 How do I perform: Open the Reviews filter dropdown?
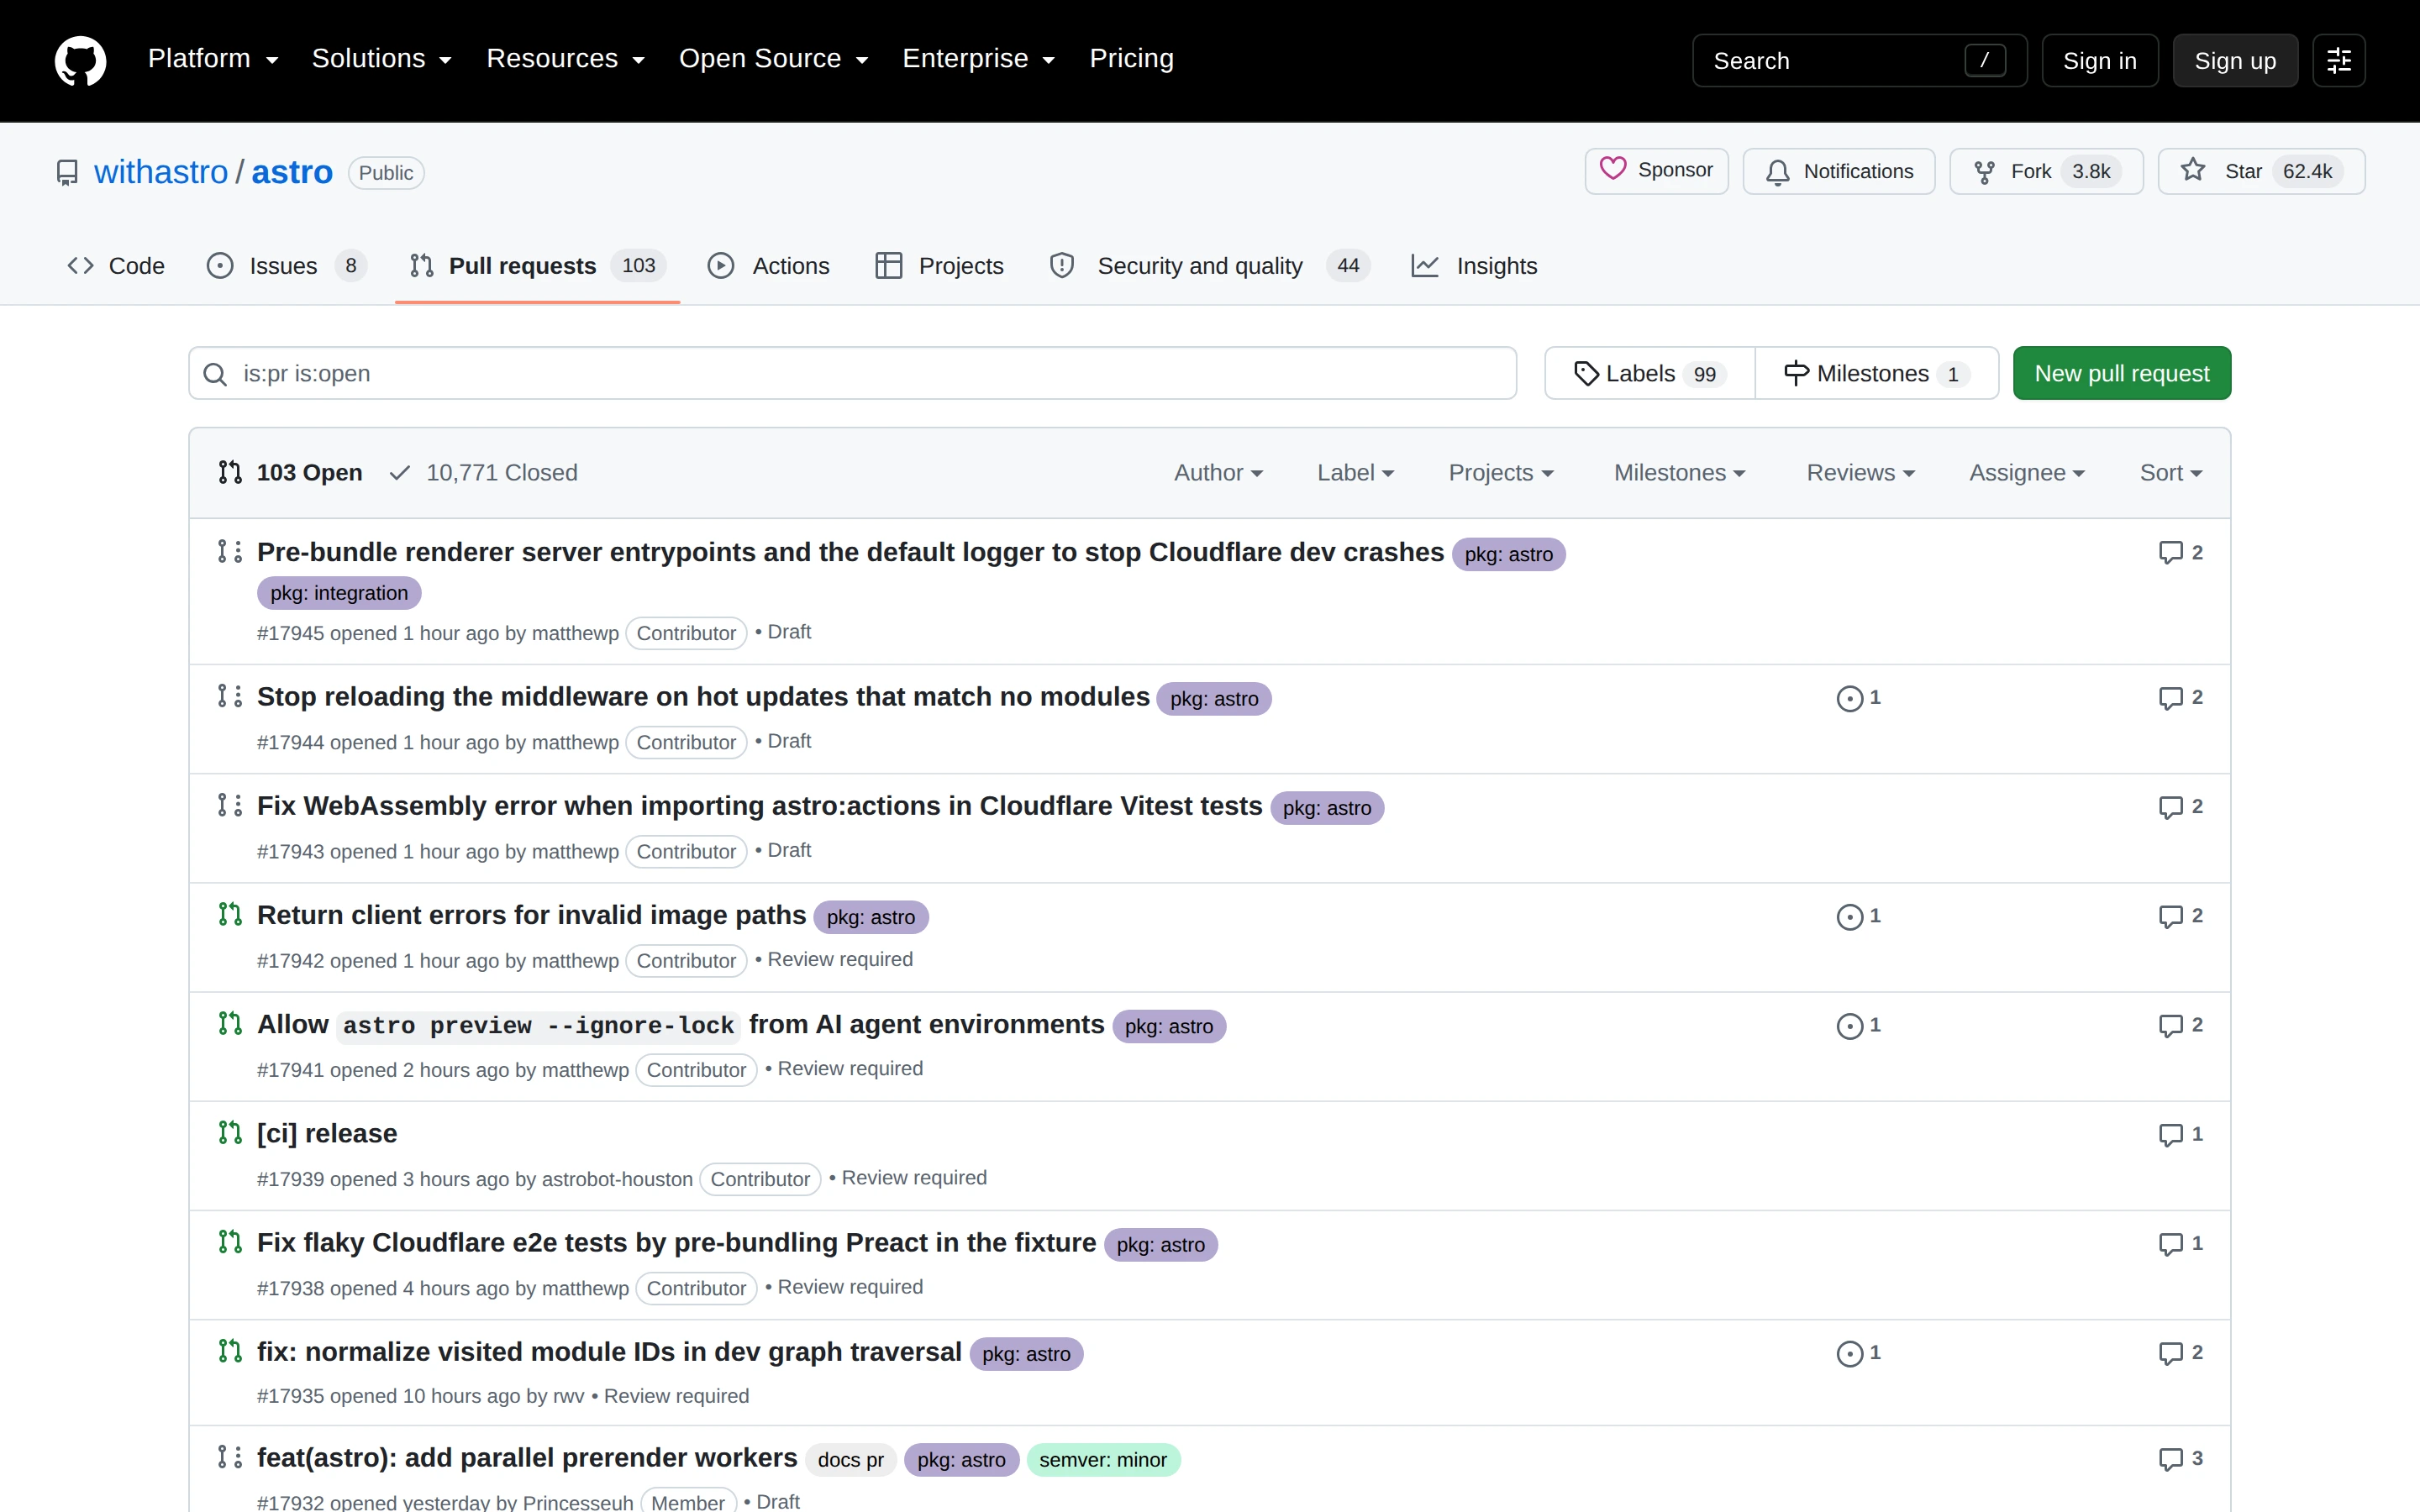point(1860,473)
